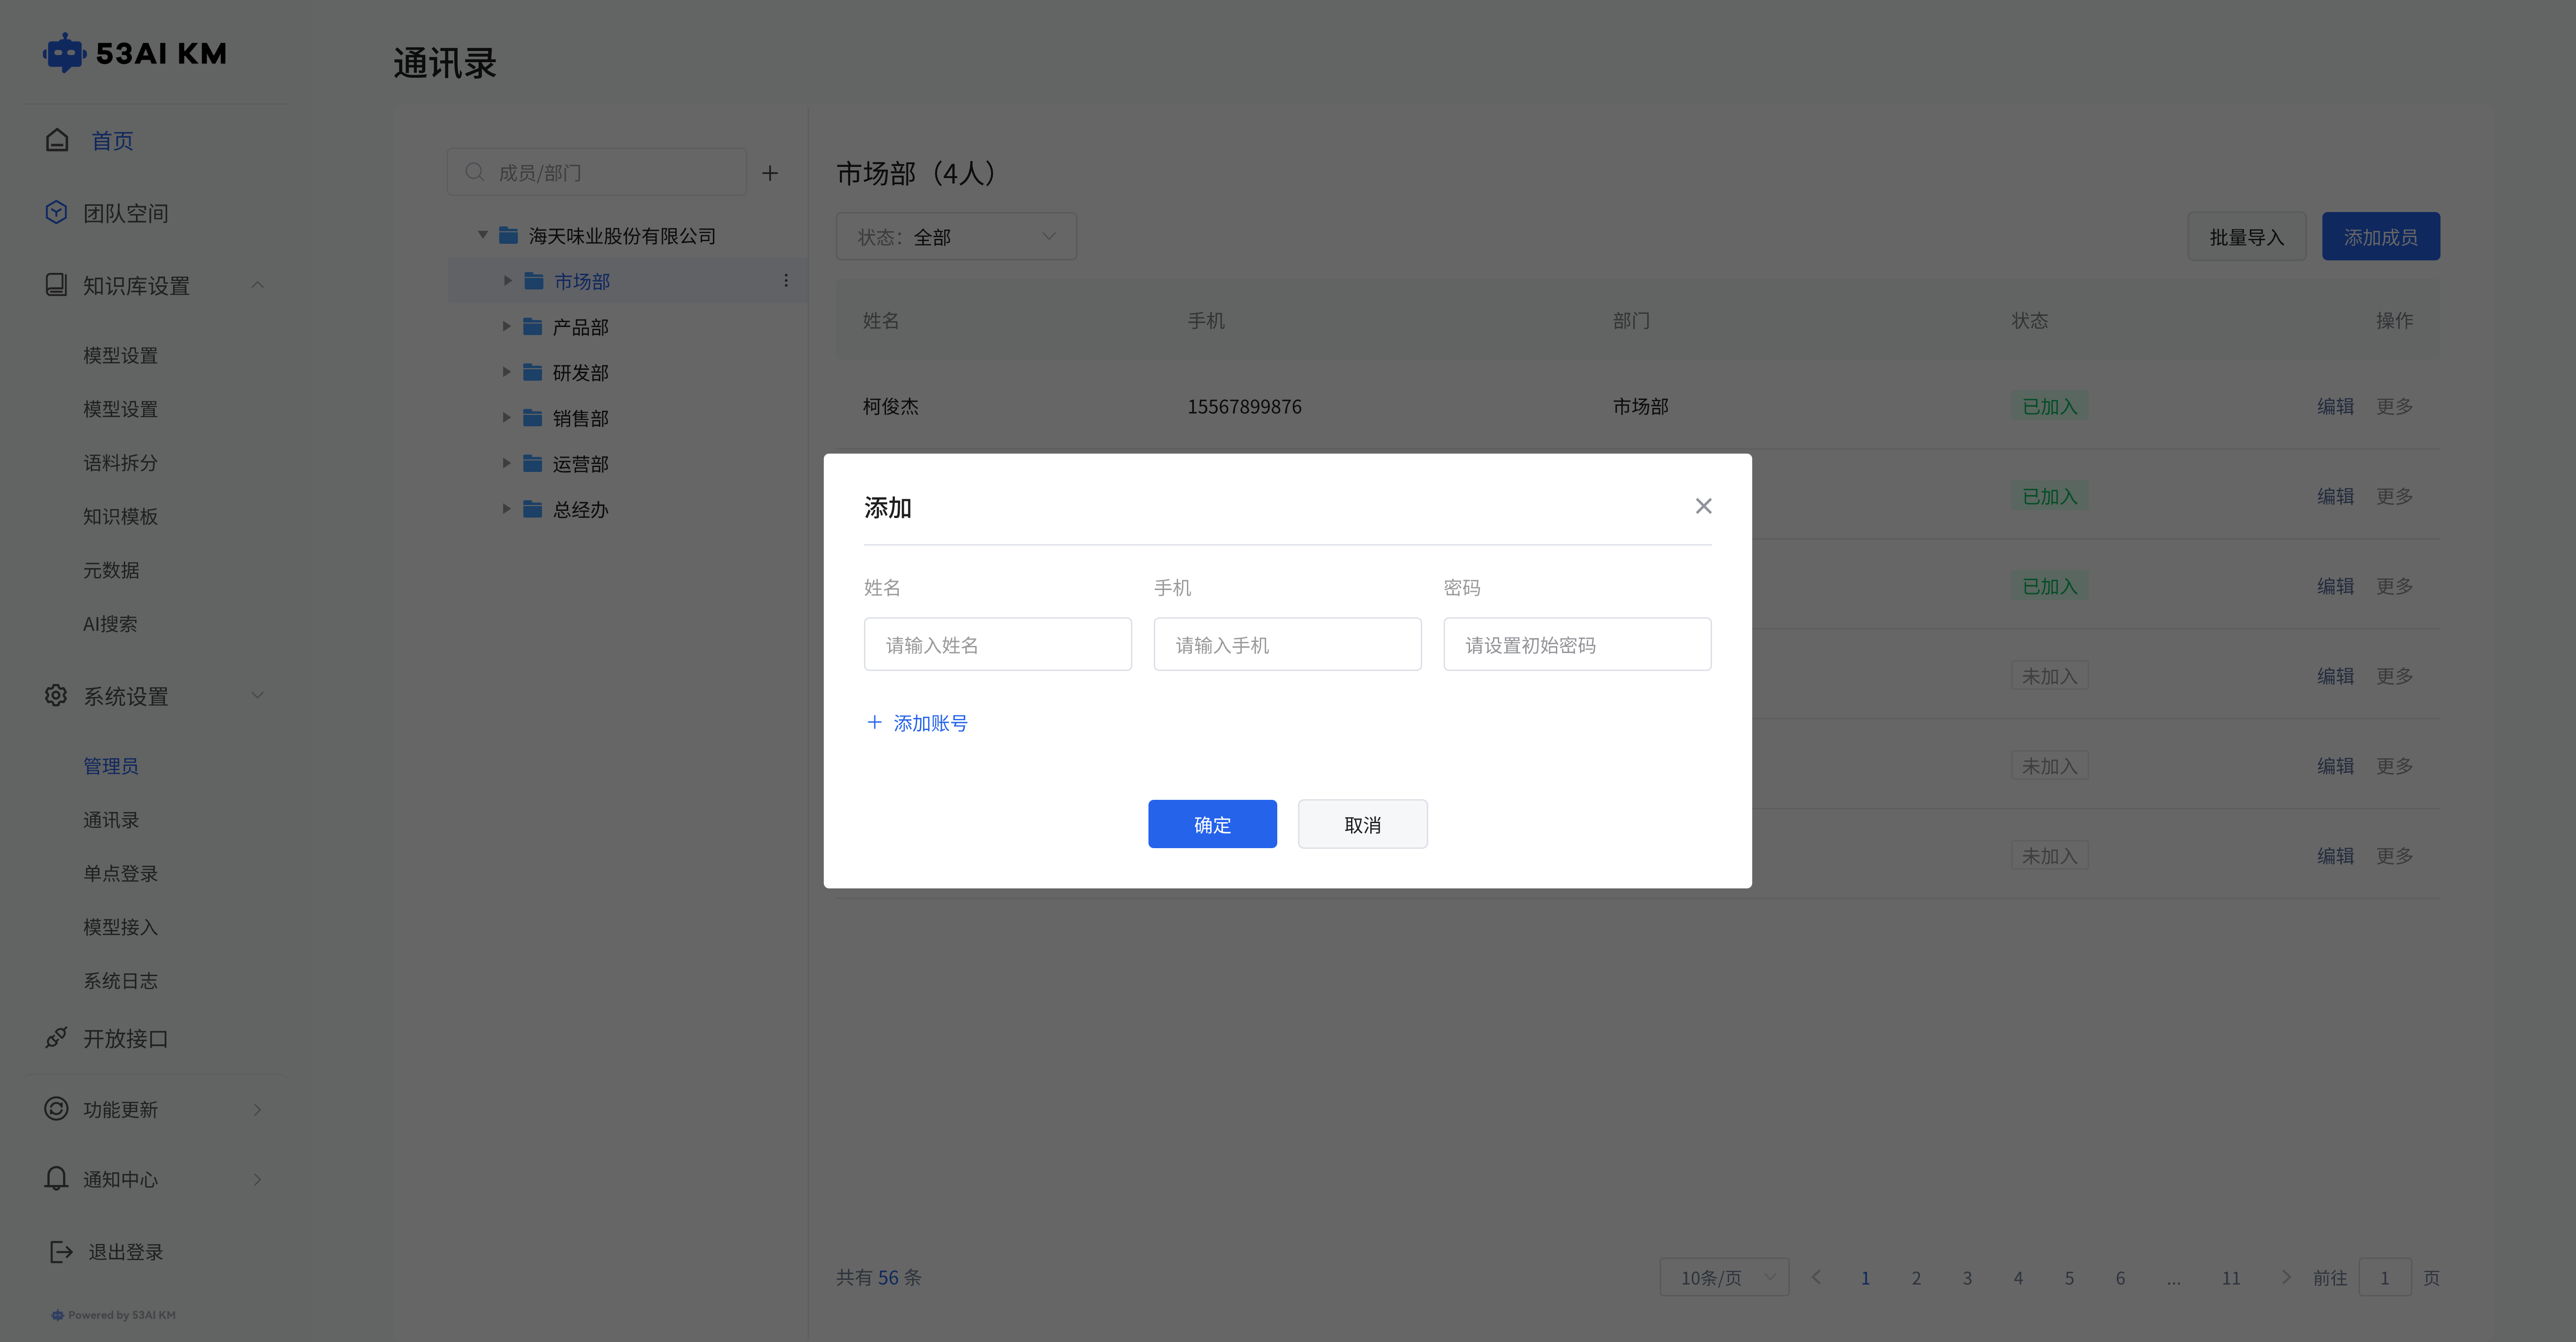Collapse the 知识库设置 menu section
2576x1342 pixels.
257,285
